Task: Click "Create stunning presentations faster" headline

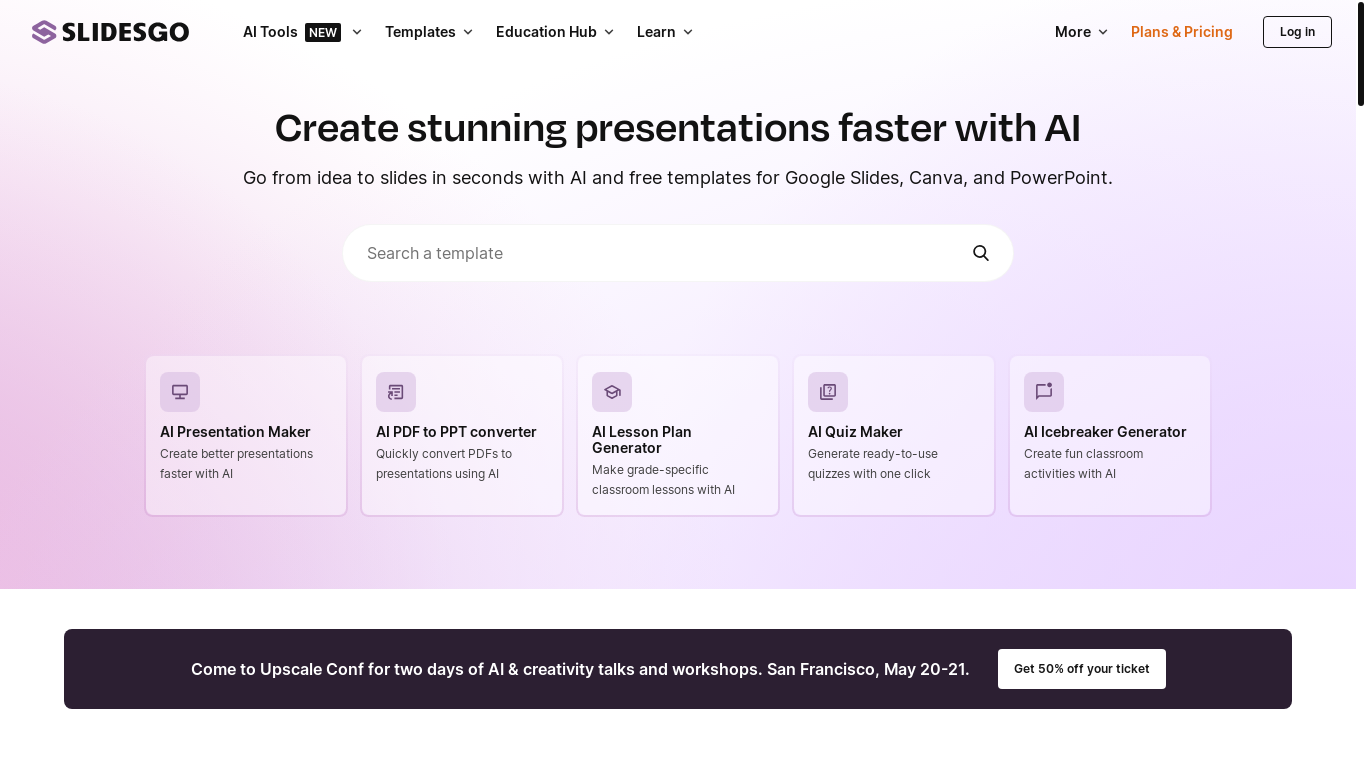Action: click(678, 128)
